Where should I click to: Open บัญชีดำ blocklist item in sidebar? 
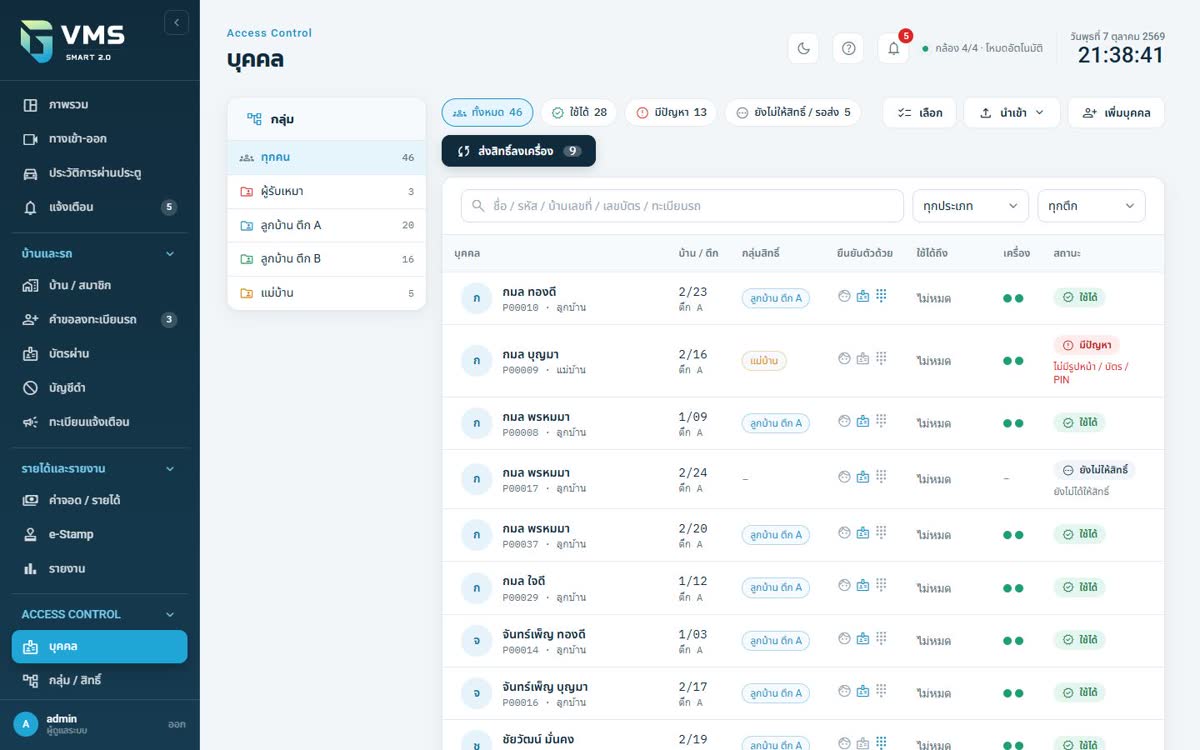(99, 388)
